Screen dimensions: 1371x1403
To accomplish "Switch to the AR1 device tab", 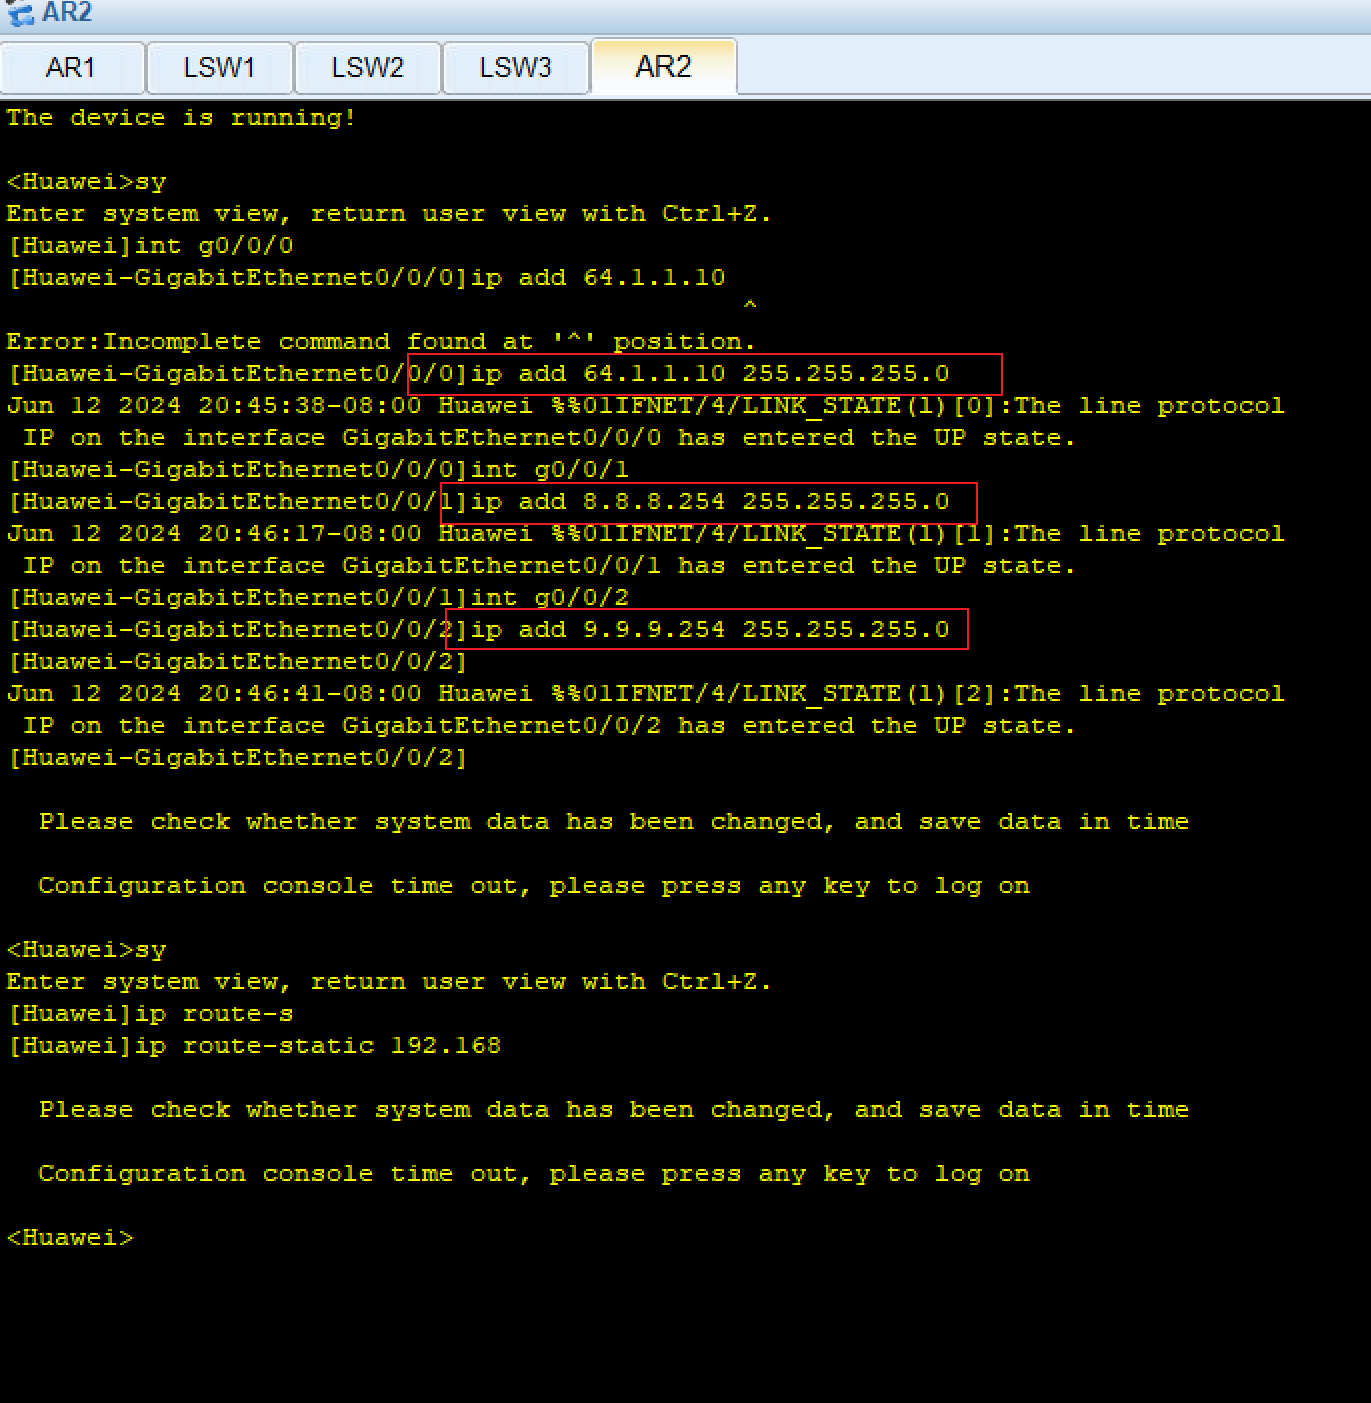I will pos(72,68).
